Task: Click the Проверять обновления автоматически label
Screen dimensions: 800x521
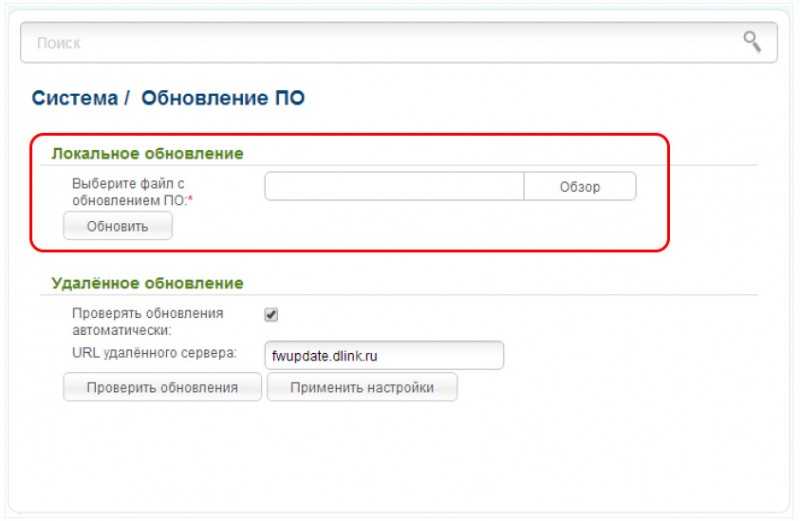Action: coord(148,321)
